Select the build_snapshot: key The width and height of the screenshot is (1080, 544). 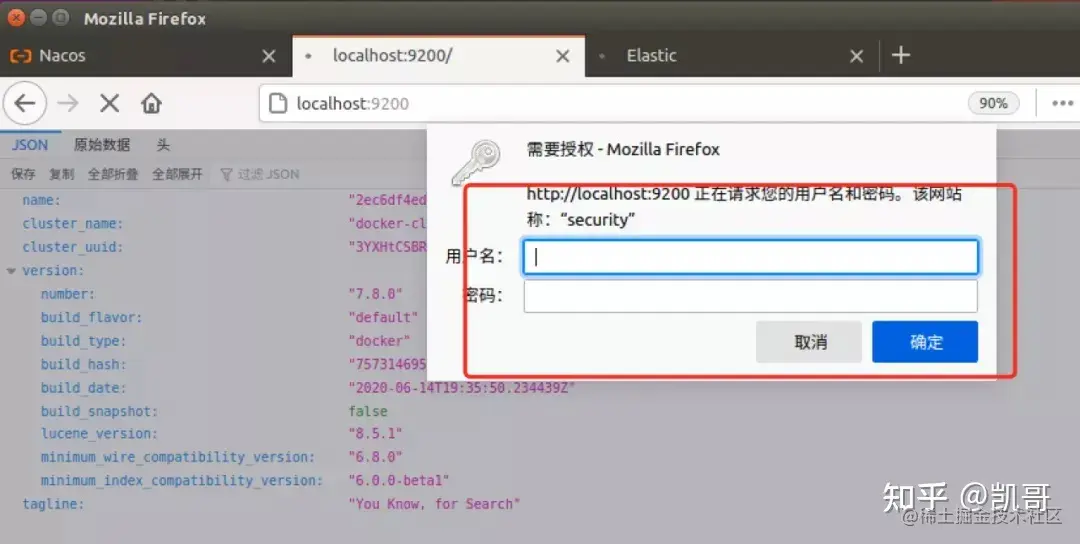99,411
